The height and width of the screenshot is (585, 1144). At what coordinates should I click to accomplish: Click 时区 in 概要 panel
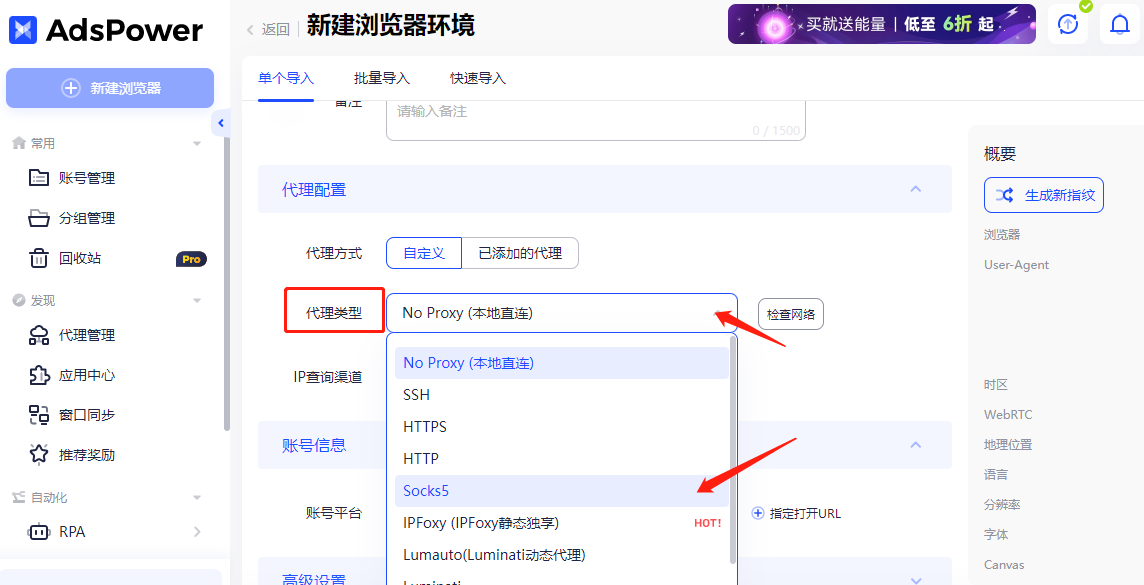(995, 384)
